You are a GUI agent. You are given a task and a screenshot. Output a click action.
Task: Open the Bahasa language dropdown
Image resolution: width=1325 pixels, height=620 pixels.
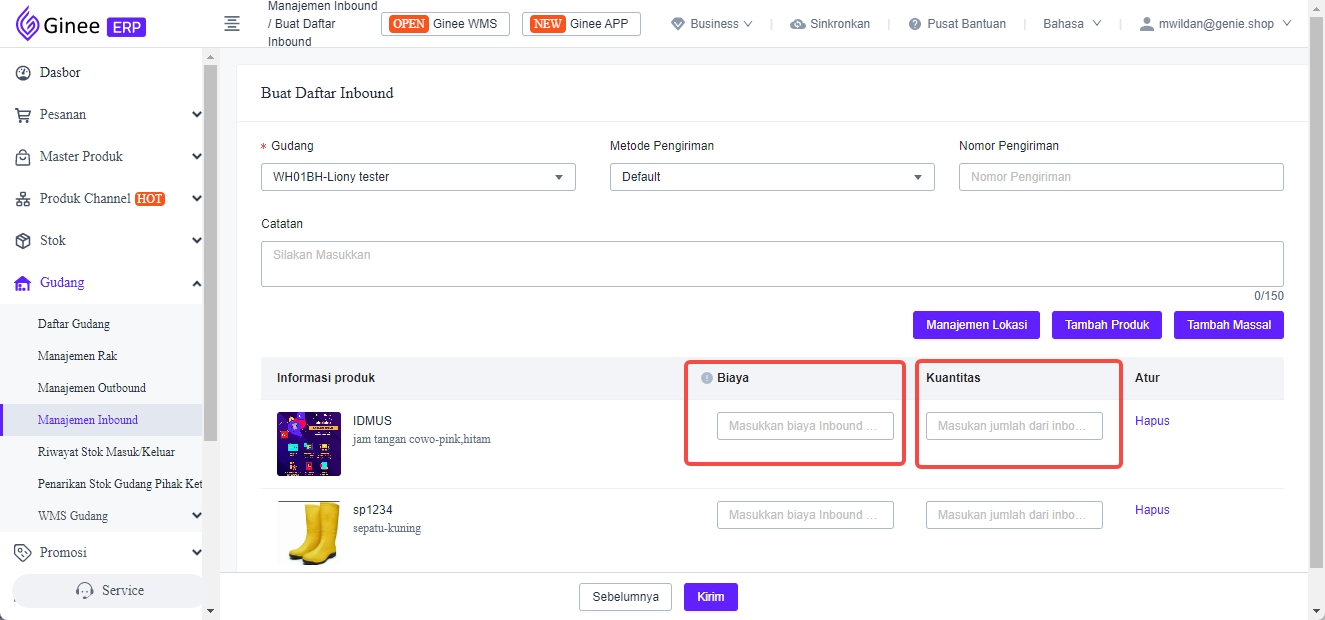(1072, 24)
